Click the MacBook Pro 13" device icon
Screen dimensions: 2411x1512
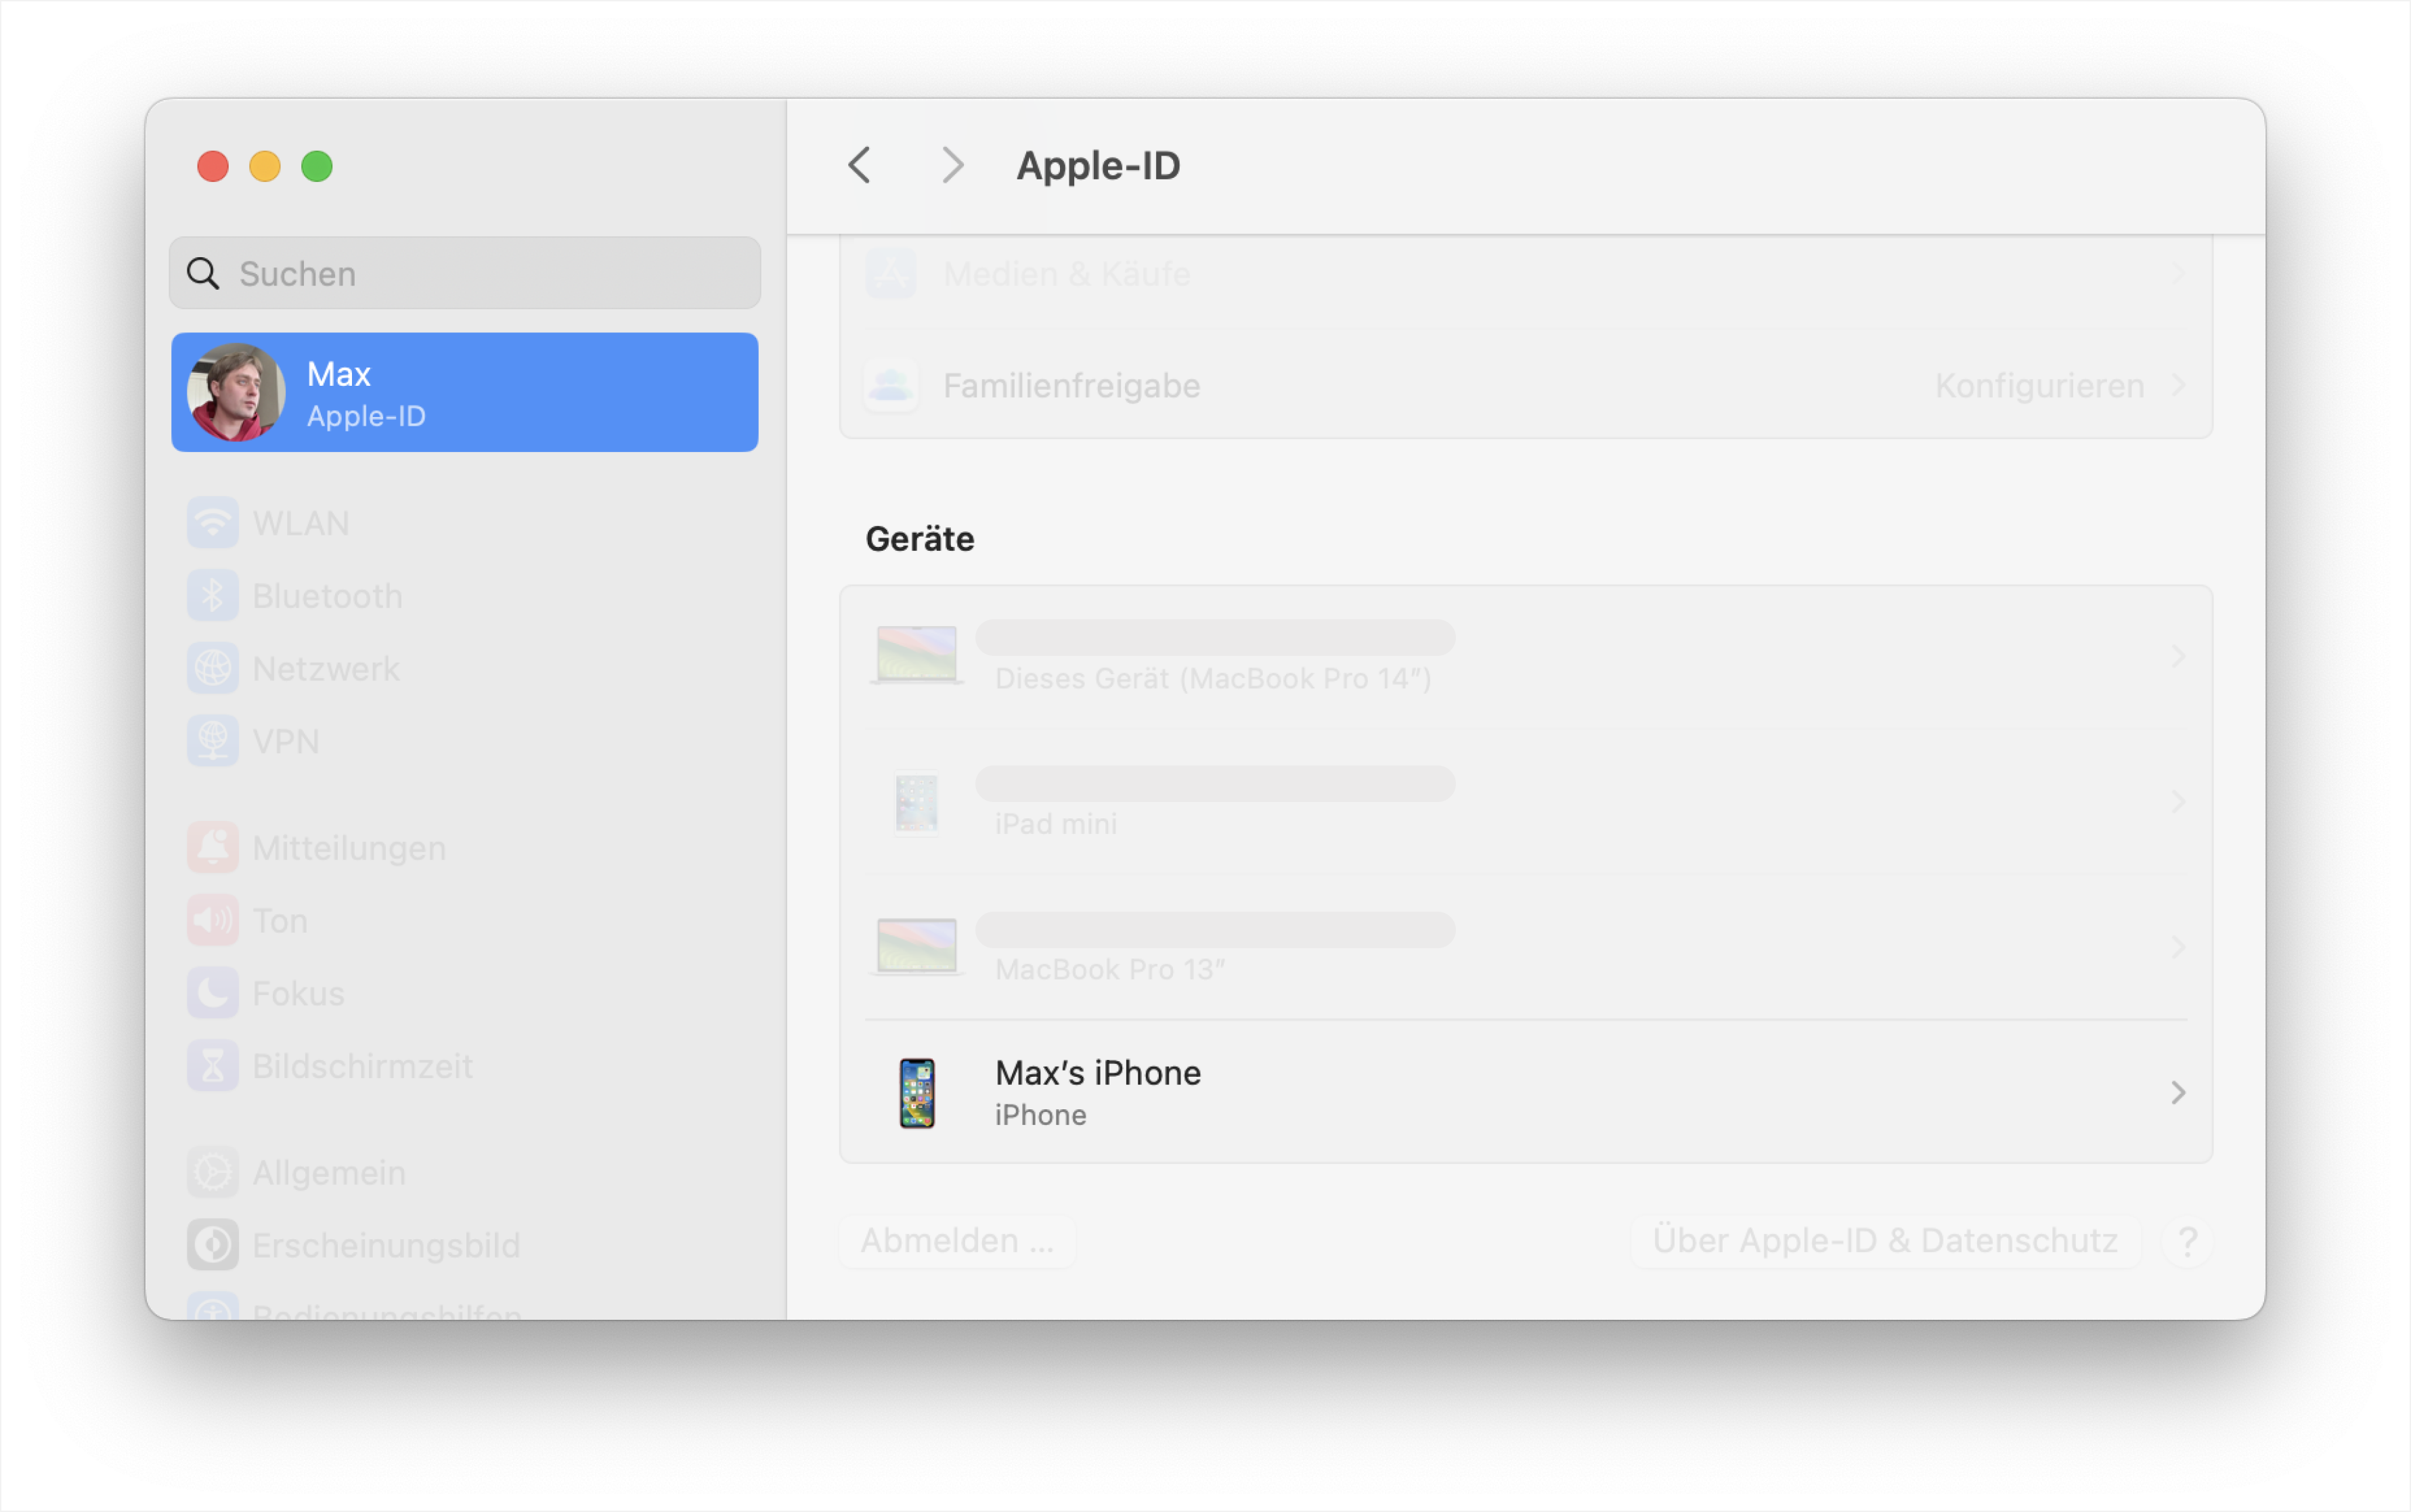point(916,947)
